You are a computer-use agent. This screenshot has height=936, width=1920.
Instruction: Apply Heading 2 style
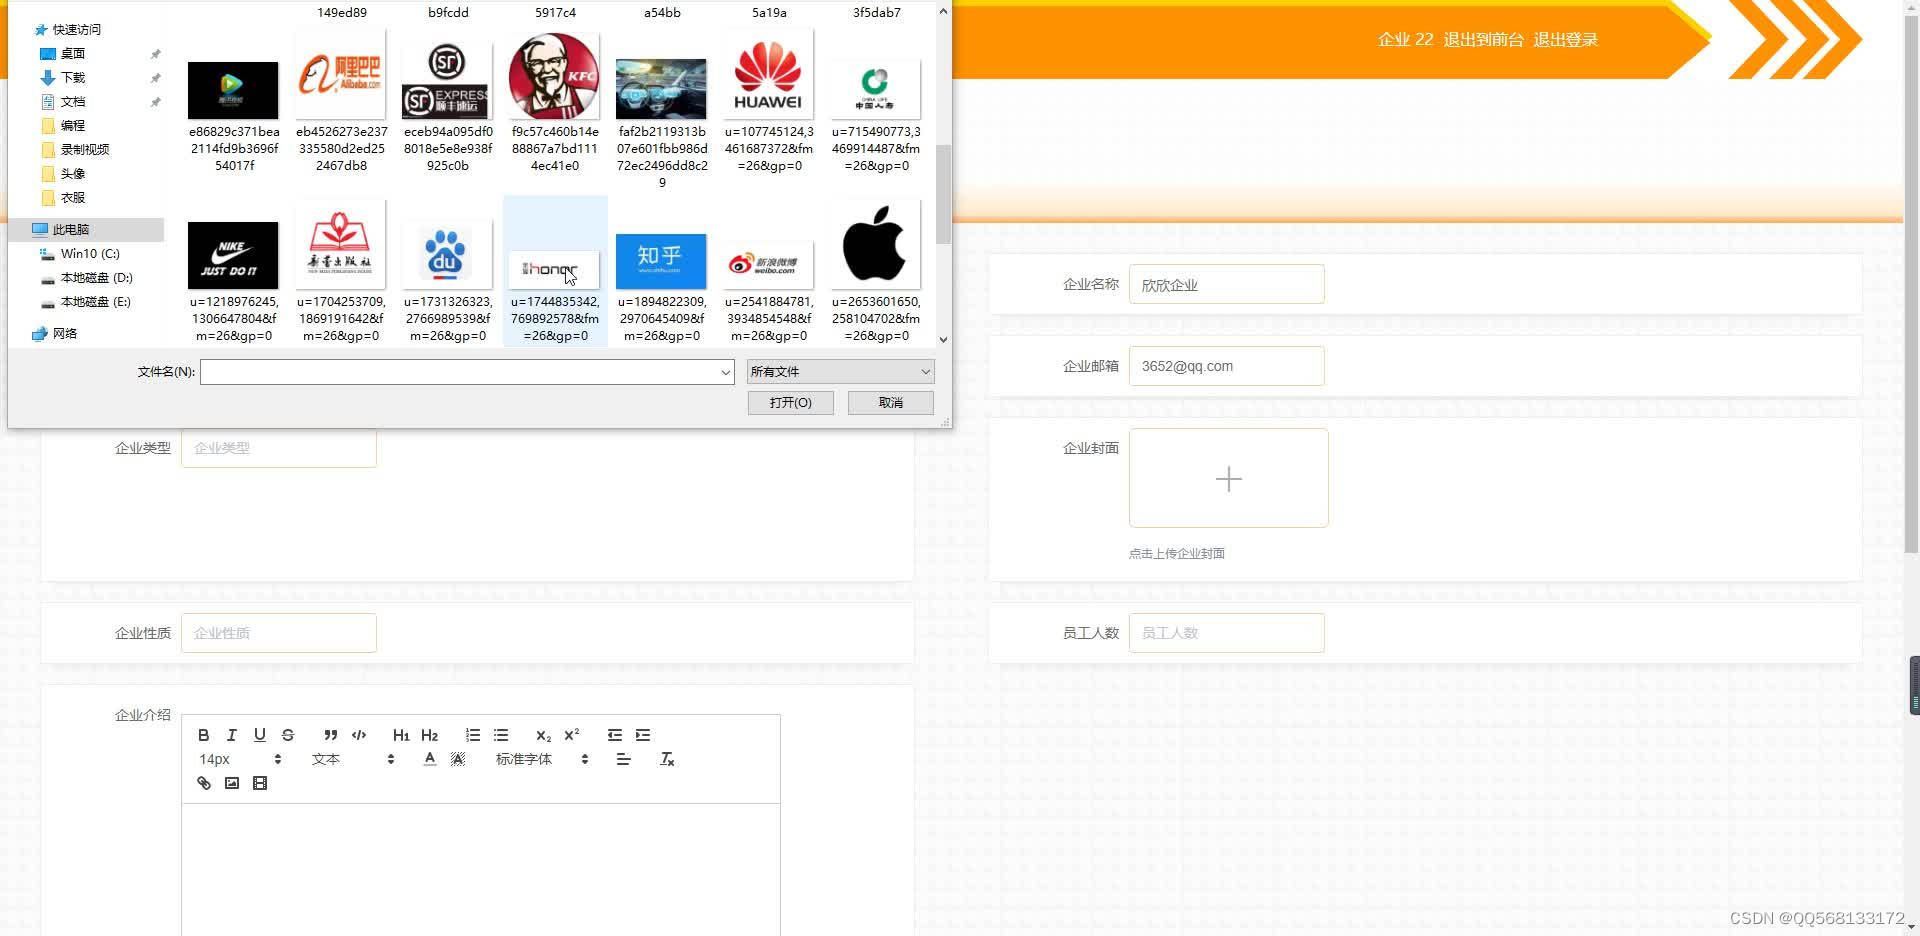(430, 735)
